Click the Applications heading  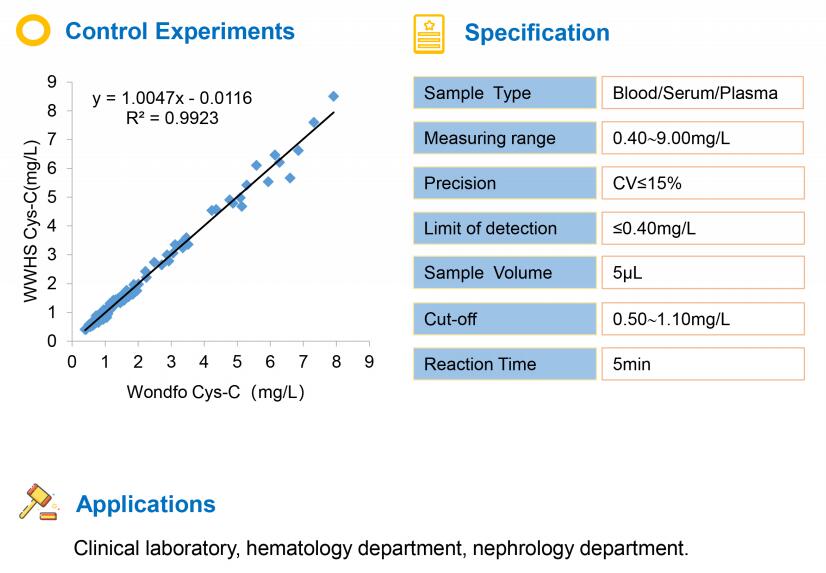point(146,504)
